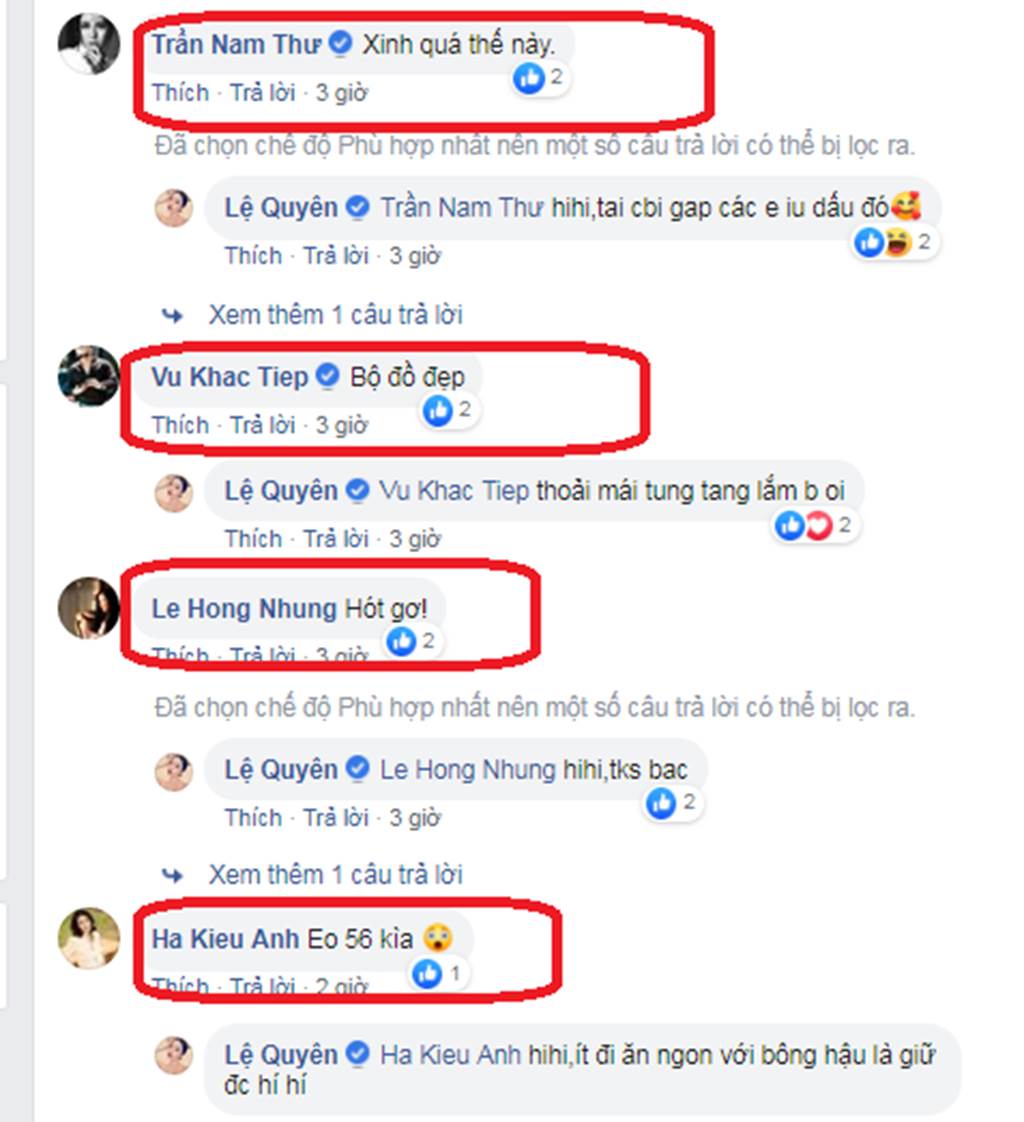
Task: Click '3 giờ' timestamp on 'Bộ đồ đẹp' comment
Action: (341, 425)
